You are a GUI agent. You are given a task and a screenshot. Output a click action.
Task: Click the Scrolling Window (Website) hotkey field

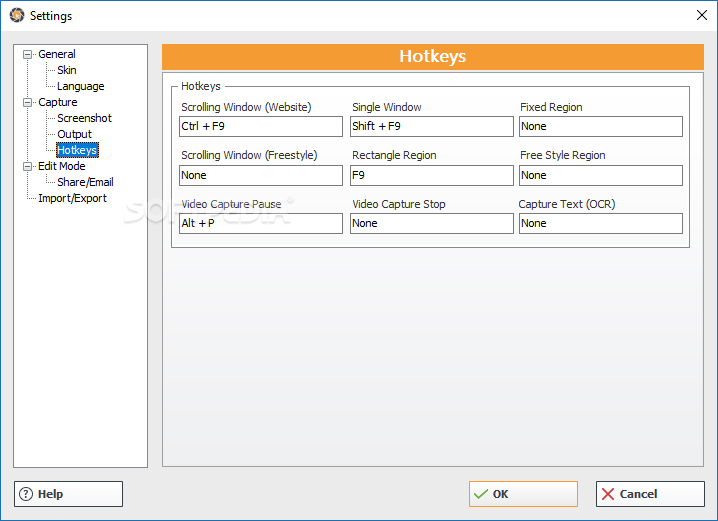(261, 126)
